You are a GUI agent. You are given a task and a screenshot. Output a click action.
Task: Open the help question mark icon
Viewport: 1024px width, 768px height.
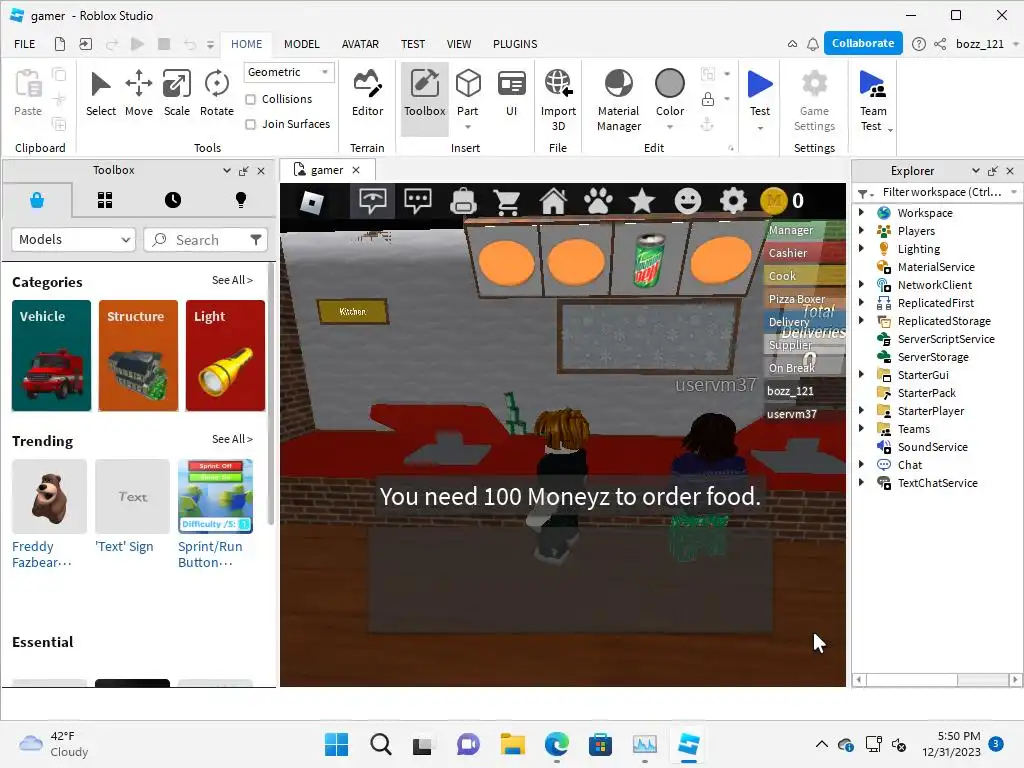[919, 44]
